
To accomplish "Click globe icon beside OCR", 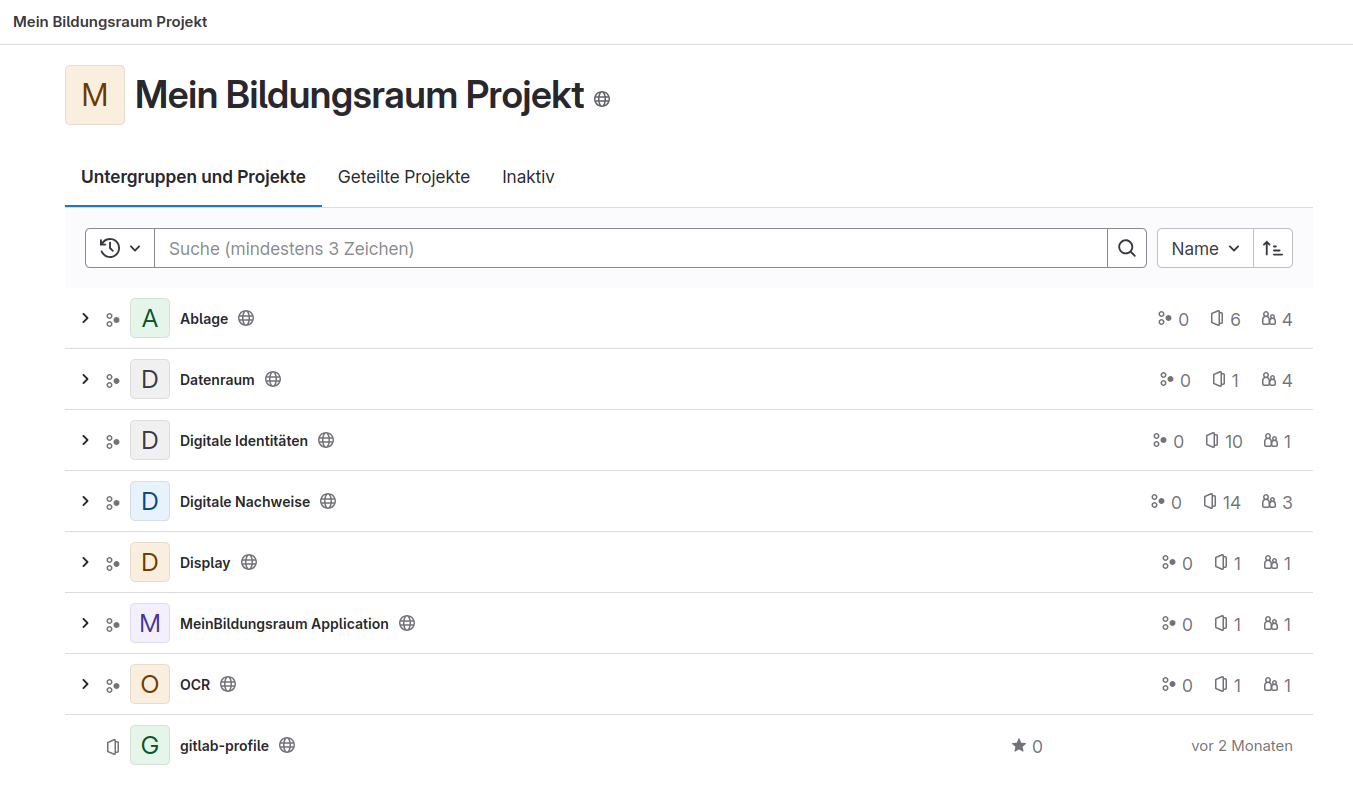I will pyautogui.click(x=228, y=684).
